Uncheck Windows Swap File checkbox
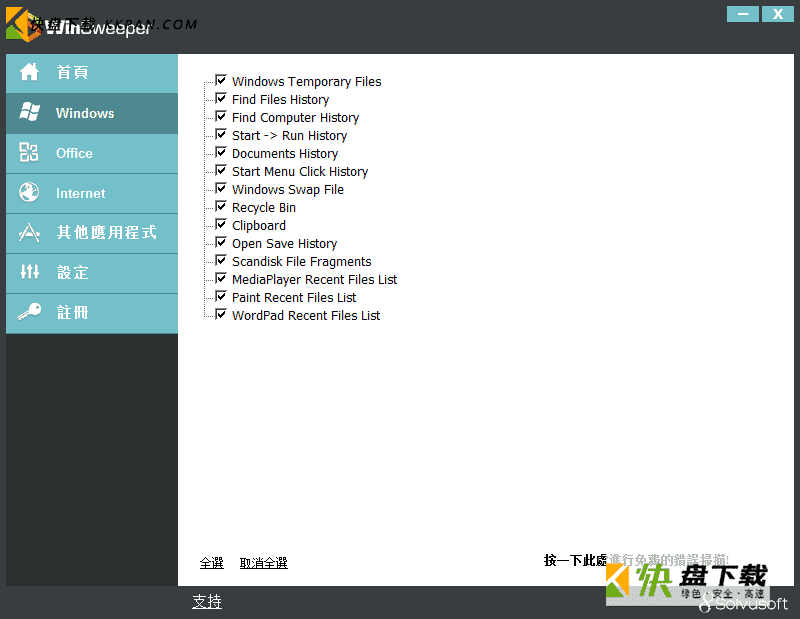The width and height of the screenshot is (800, 619). [x=221, y=188]
